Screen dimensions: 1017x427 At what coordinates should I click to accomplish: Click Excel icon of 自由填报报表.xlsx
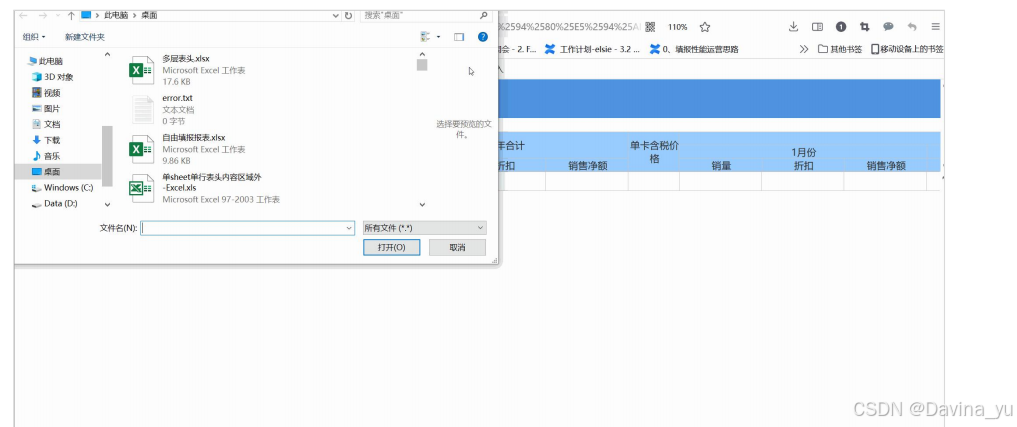click(141, 149)
